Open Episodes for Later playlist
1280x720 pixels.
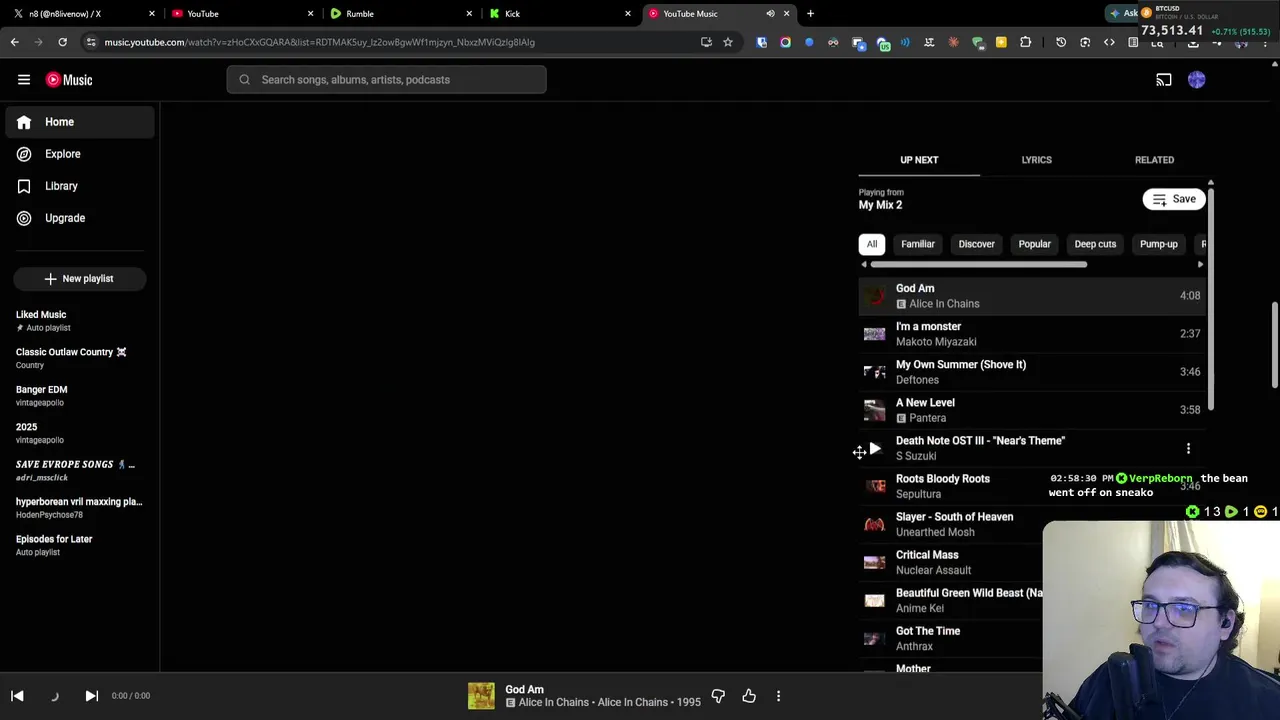tap(78, 545)
